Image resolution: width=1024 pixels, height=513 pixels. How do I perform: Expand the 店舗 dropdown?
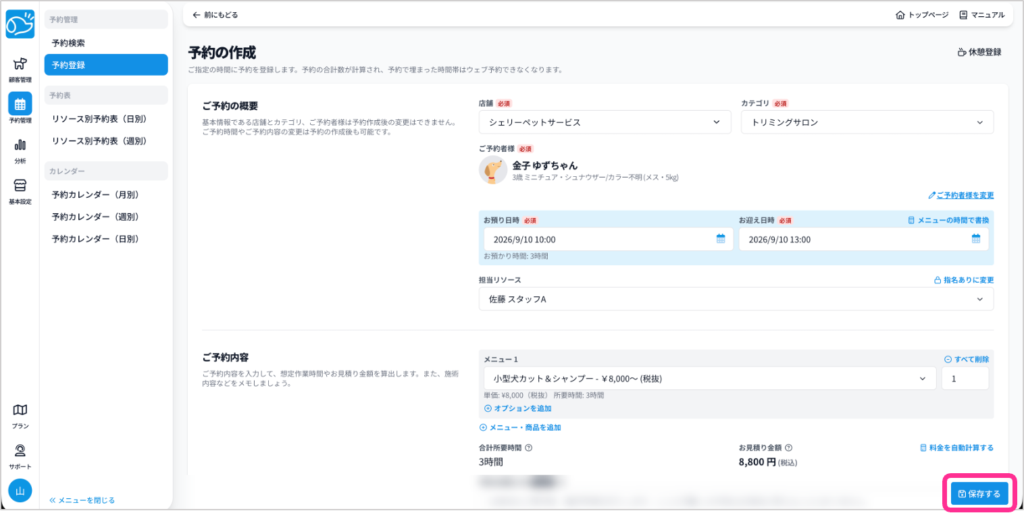point(605,122)
